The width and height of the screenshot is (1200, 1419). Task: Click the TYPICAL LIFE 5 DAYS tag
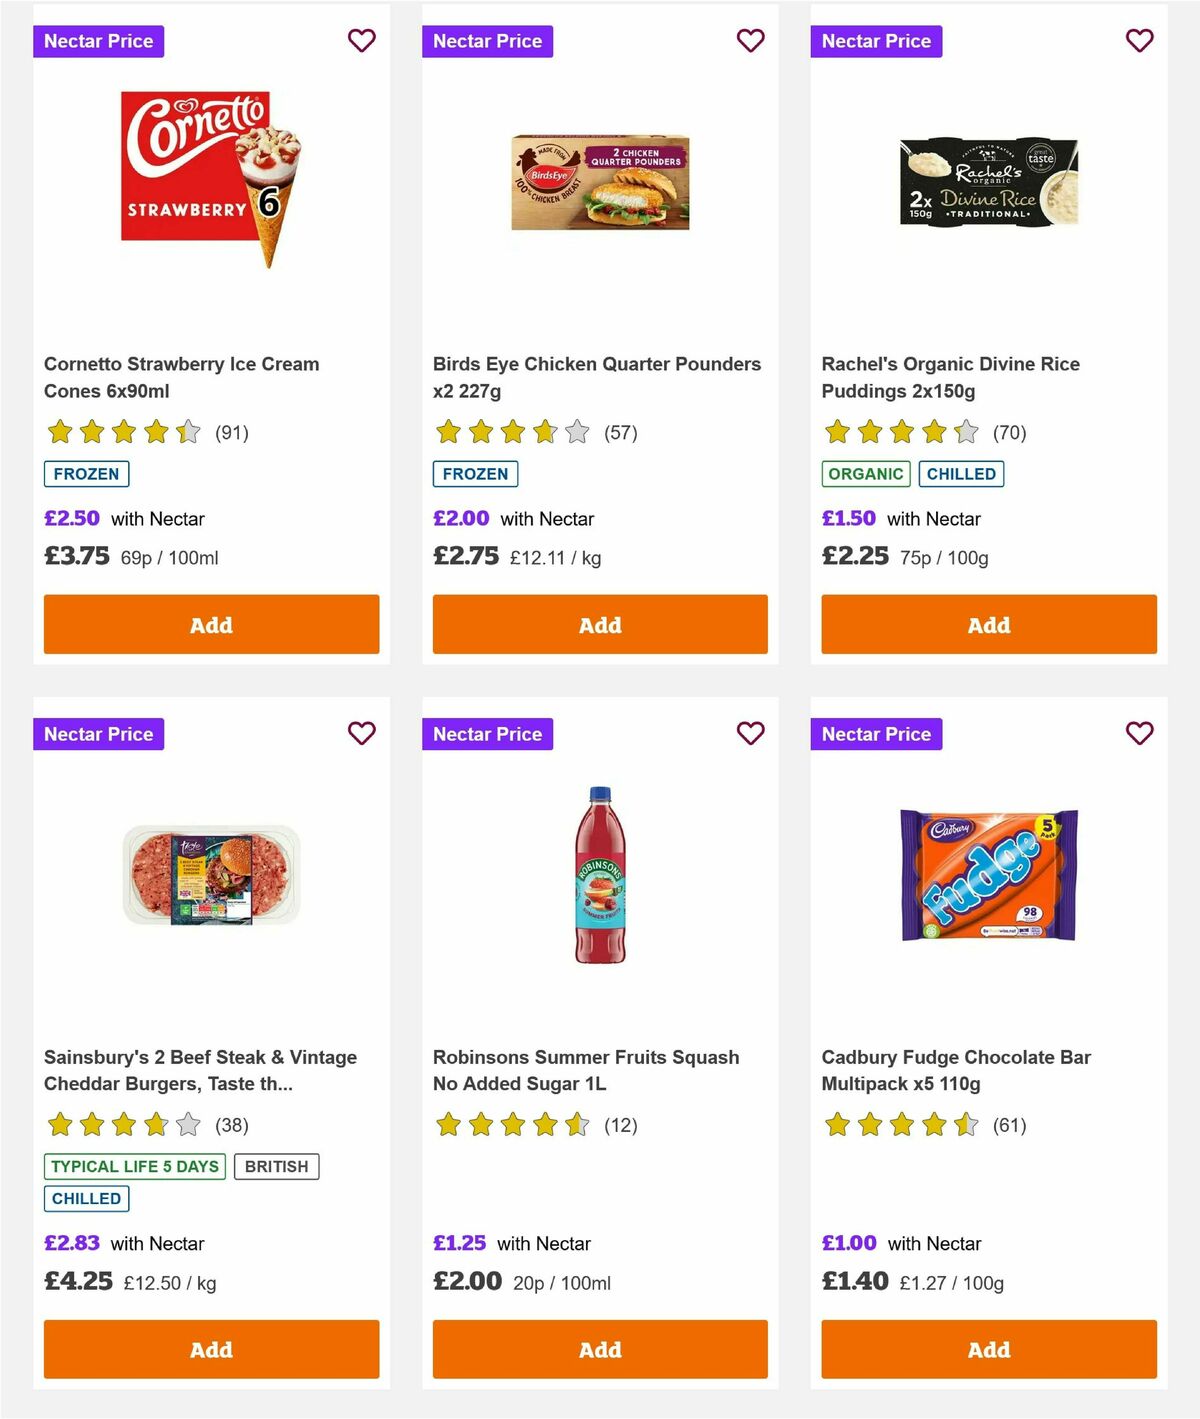point(134,1166)
